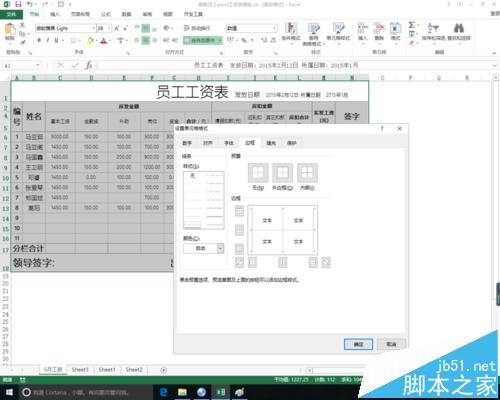Click the Cut scissors icon

pyautogui.click(x=22, y=25)
